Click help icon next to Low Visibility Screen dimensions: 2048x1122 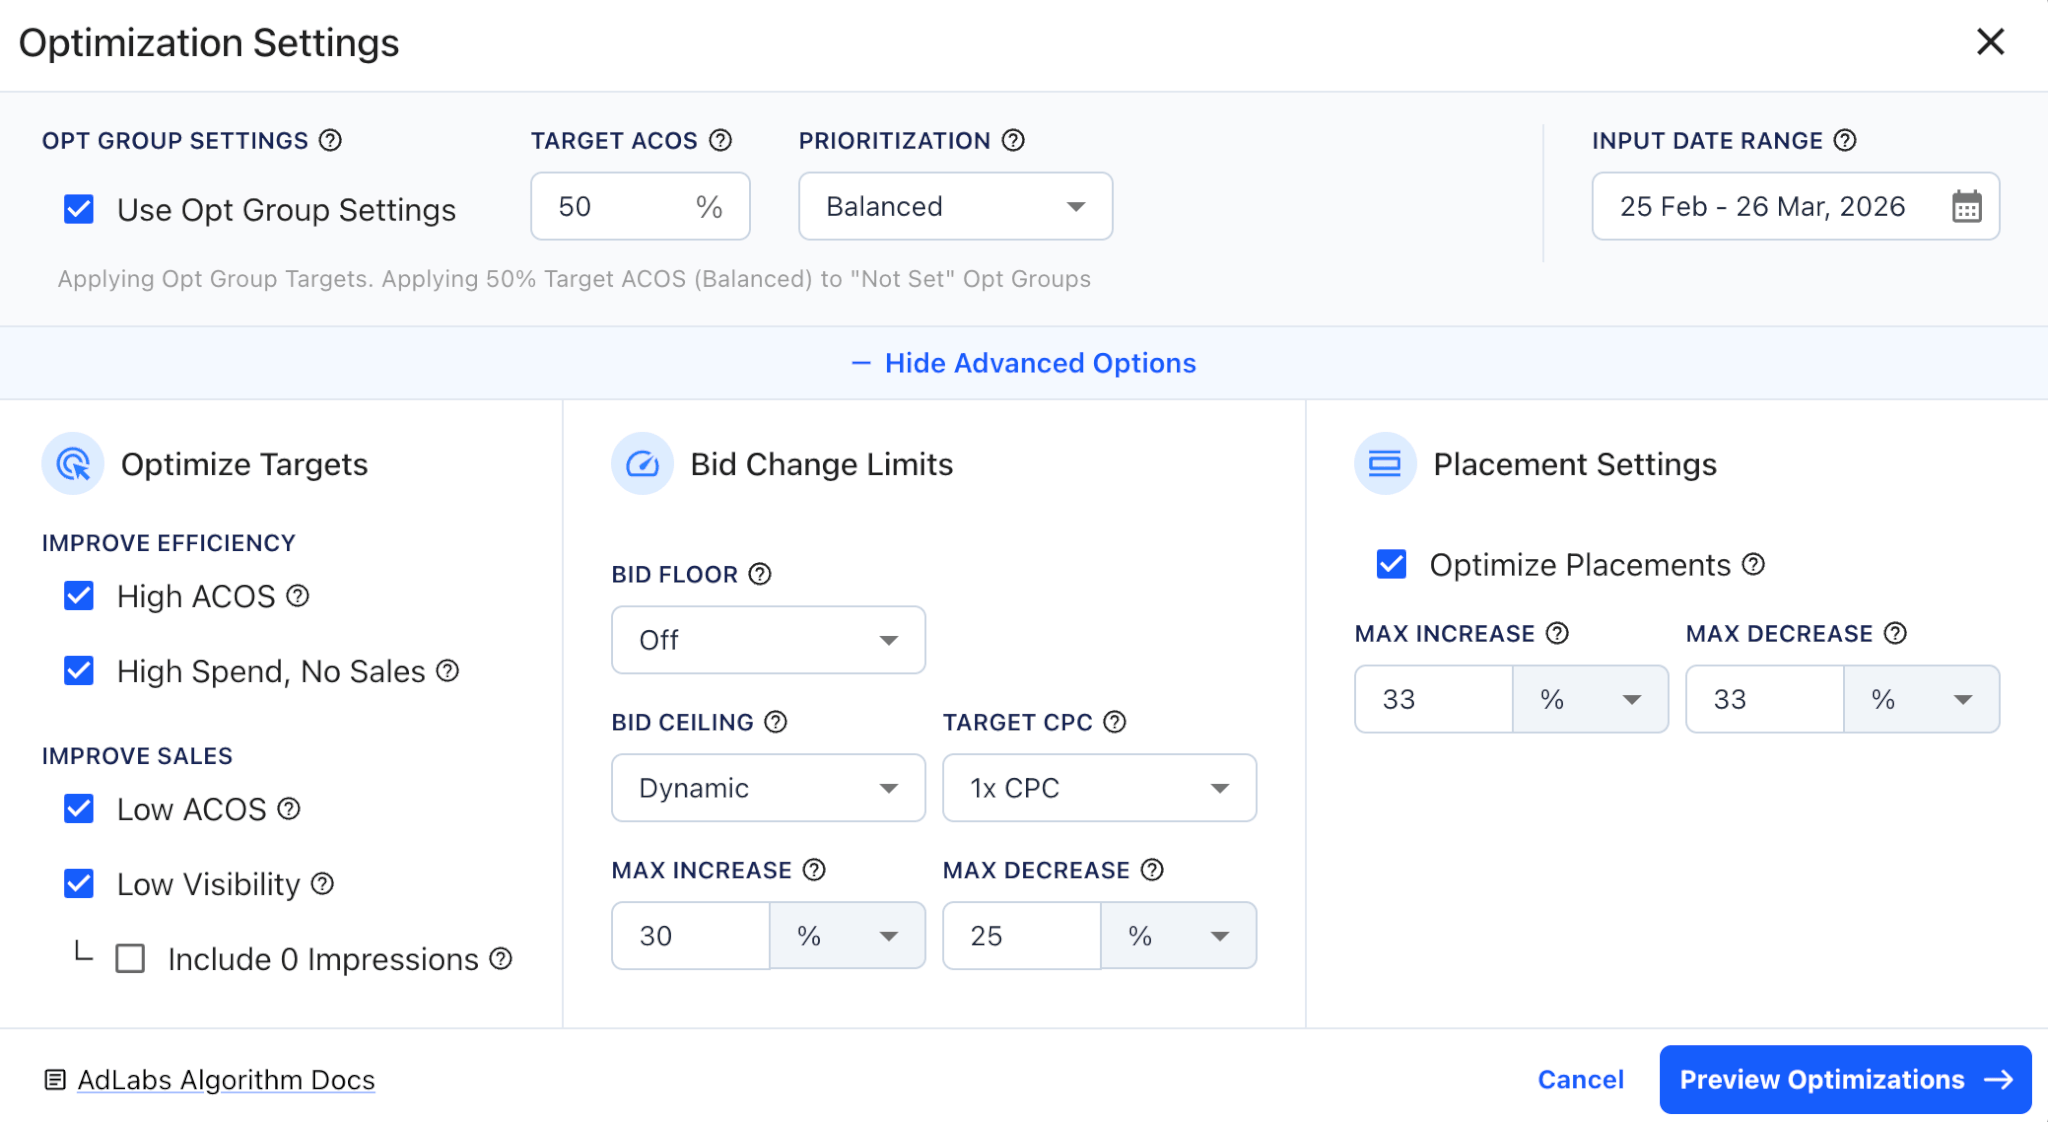[x=322, y=884]
